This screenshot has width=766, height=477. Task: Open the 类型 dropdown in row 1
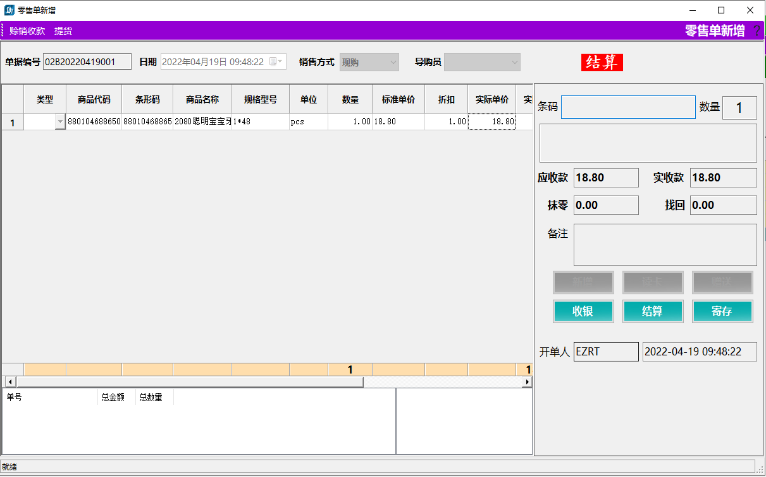[x=59, y=122]
